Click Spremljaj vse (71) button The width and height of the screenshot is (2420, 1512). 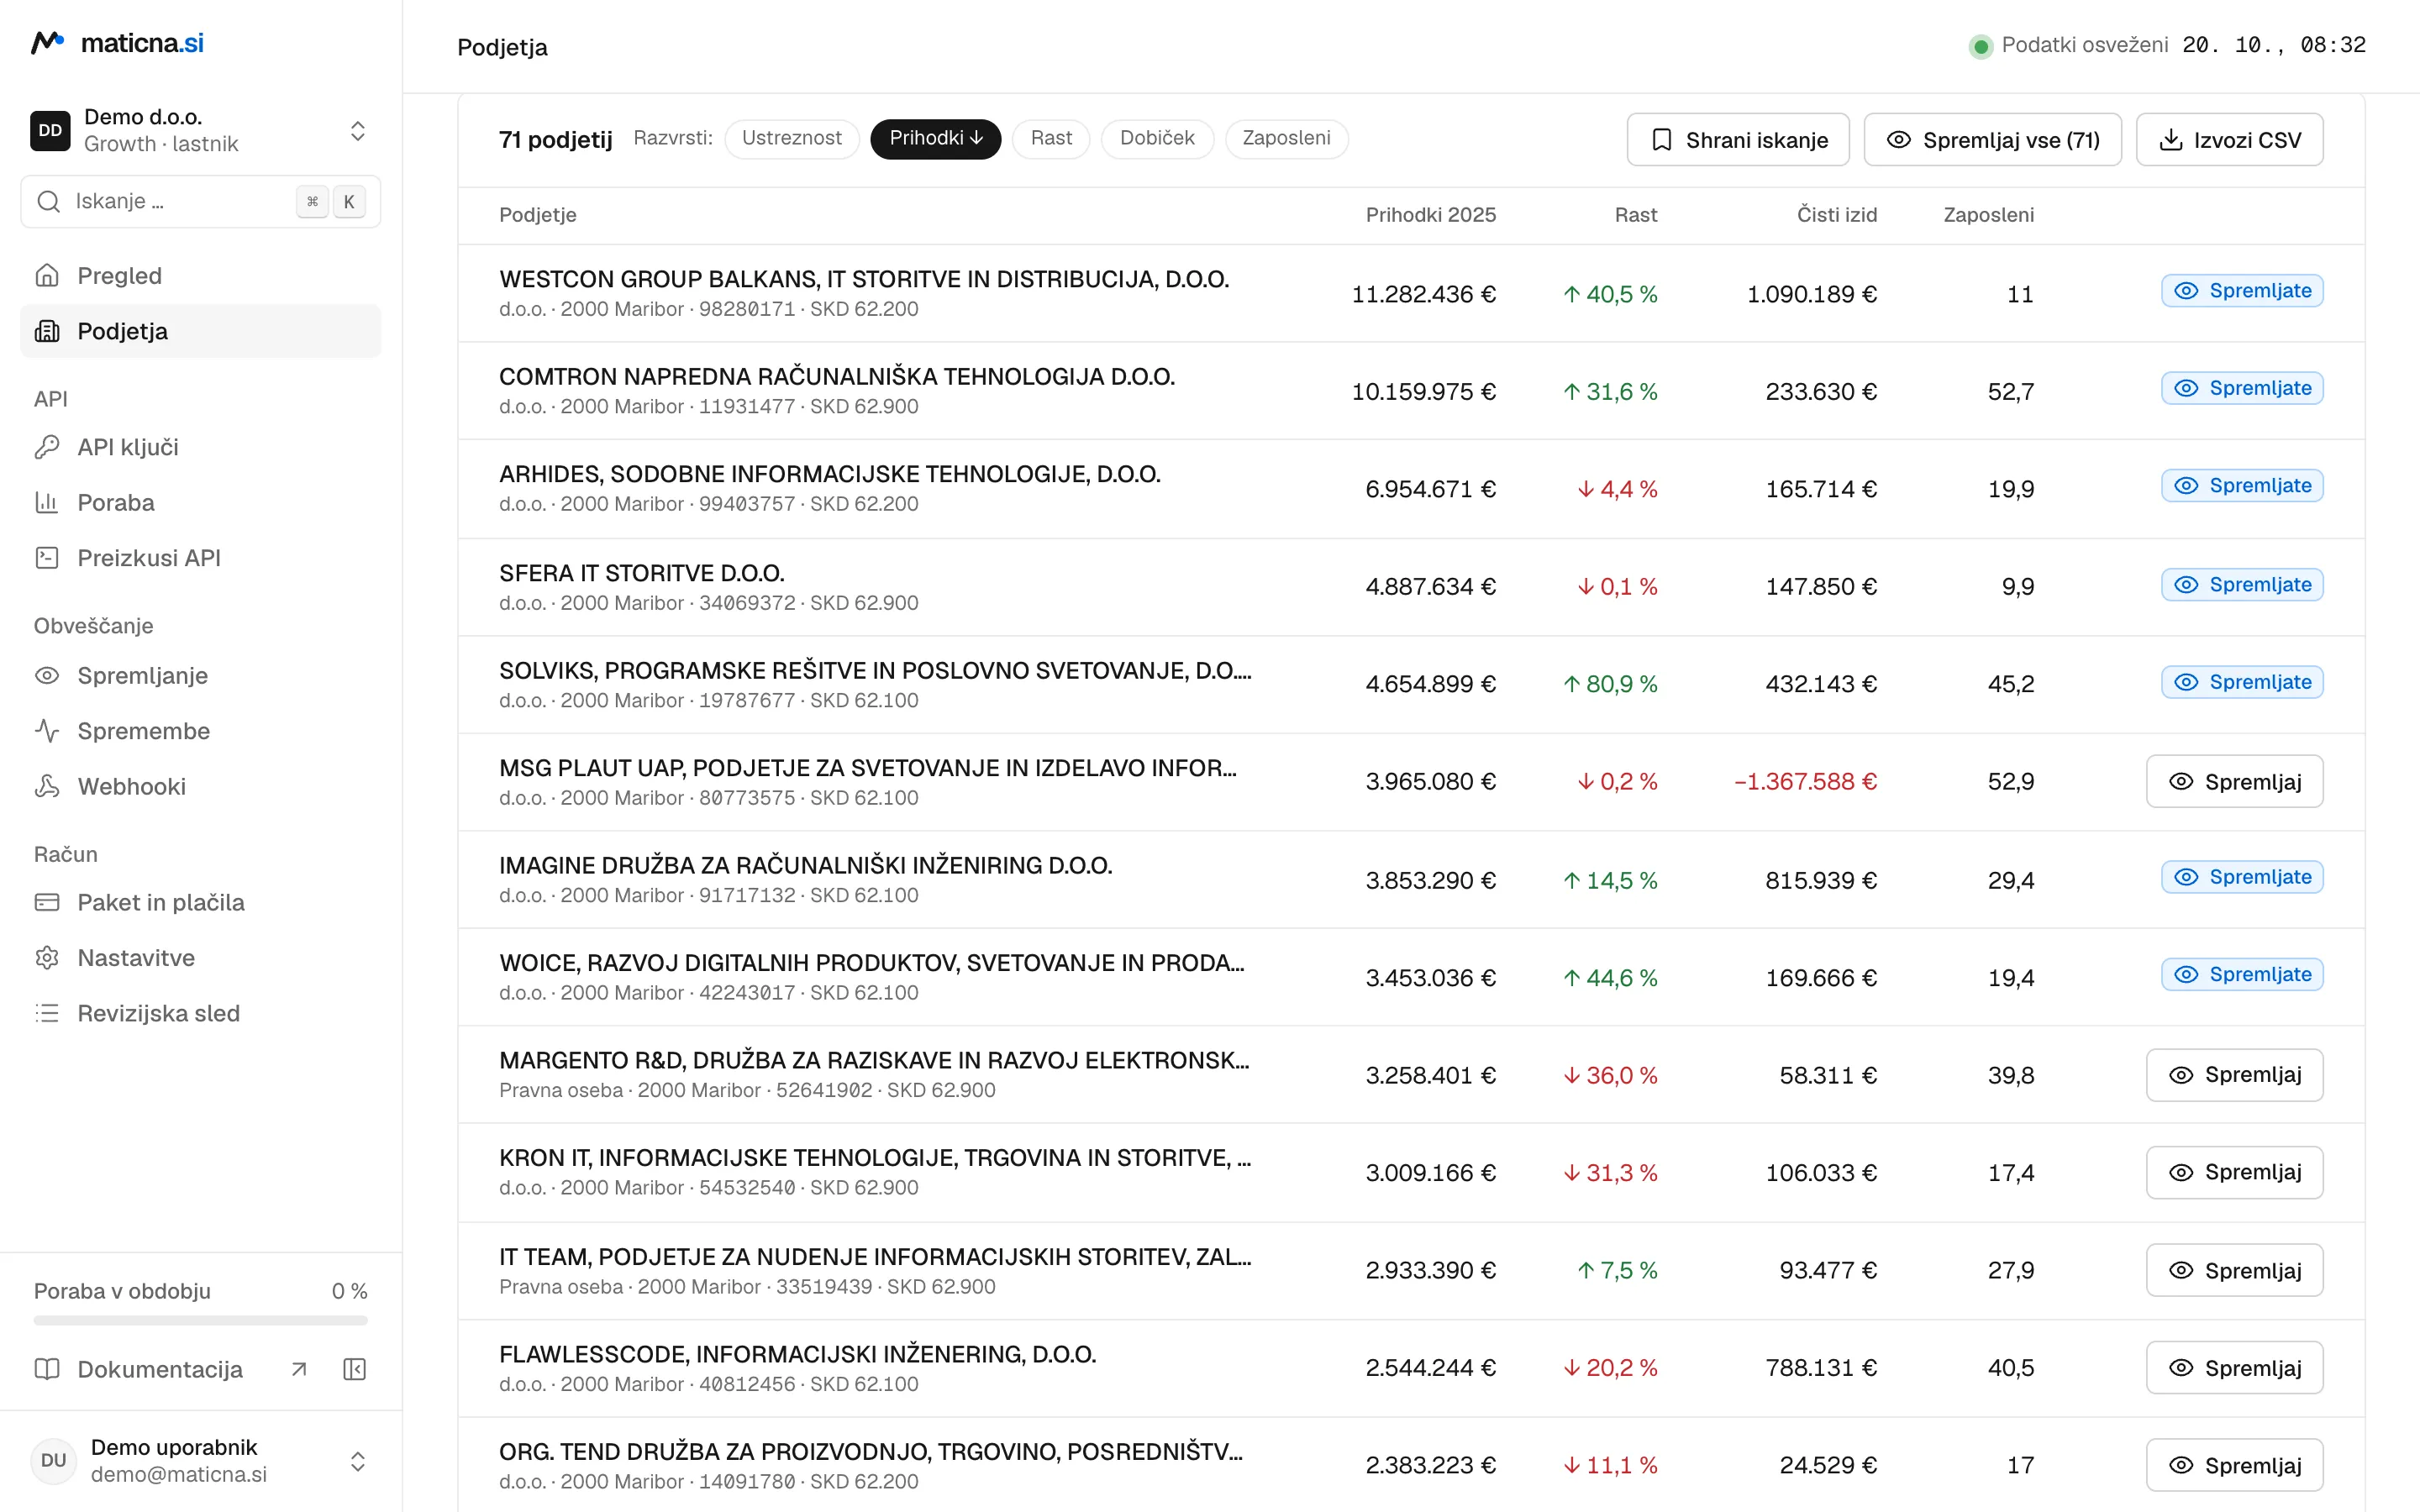(x=1992, y=140)
